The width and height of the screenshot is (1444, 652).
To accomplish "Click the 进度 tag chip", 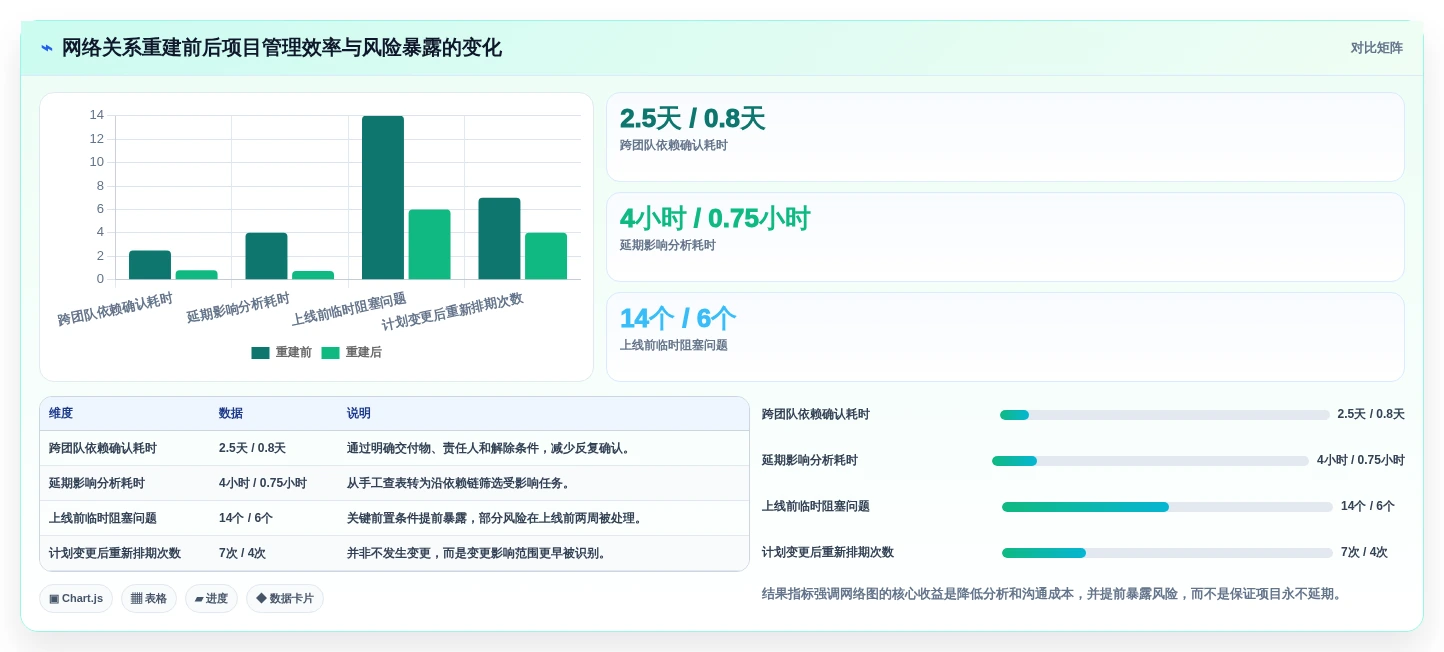I will click(x=211, y=599).
